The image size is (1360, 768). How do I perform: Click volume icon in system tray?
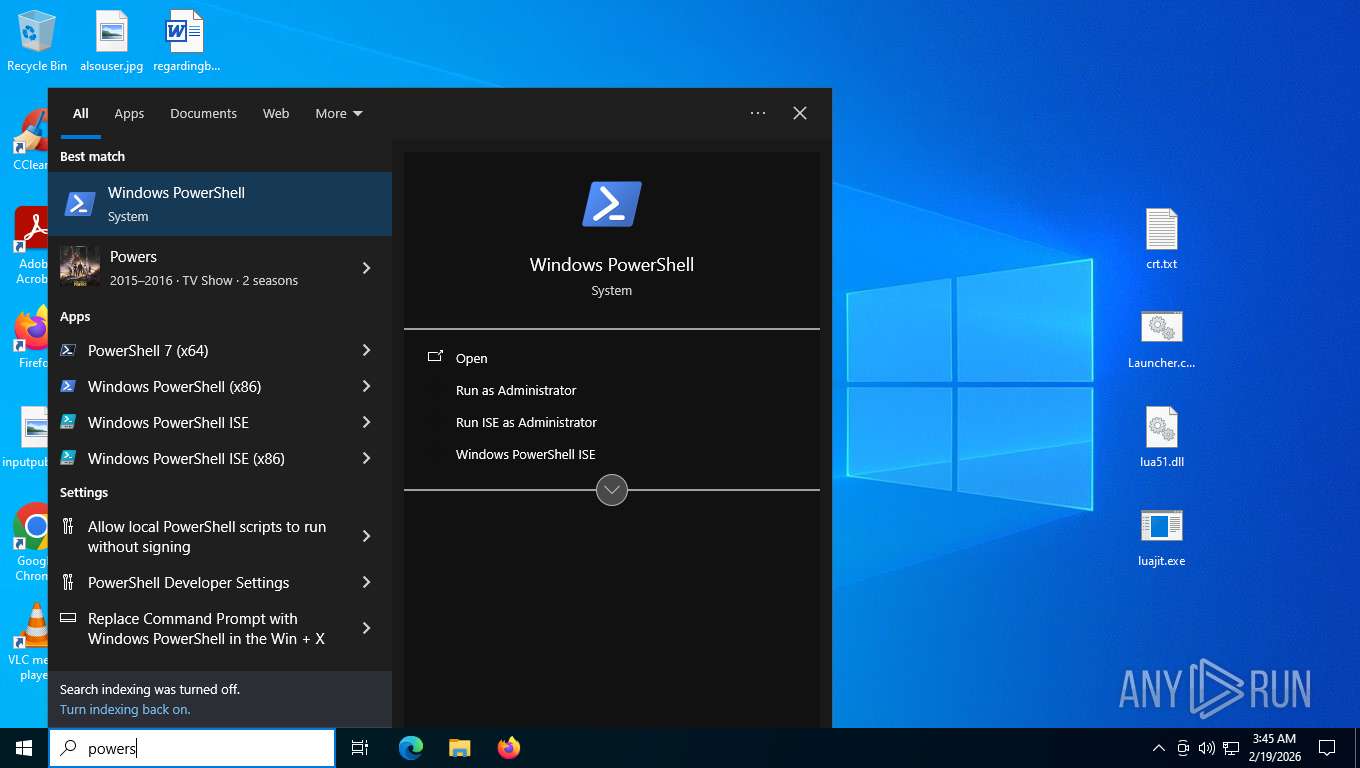1206,748
